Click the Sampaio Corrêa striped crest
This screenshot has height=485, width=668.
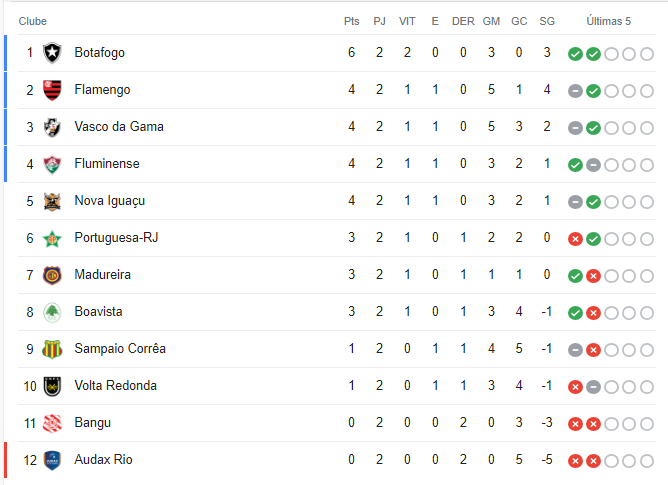tap(52, 349)
